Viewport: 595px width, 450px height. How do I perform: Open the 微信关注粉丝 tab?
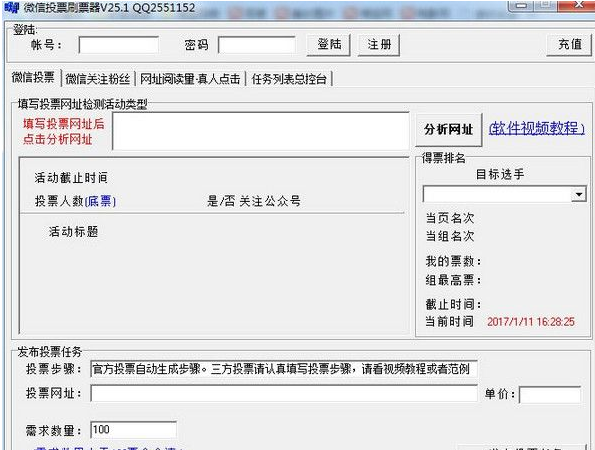pos(98,79)
